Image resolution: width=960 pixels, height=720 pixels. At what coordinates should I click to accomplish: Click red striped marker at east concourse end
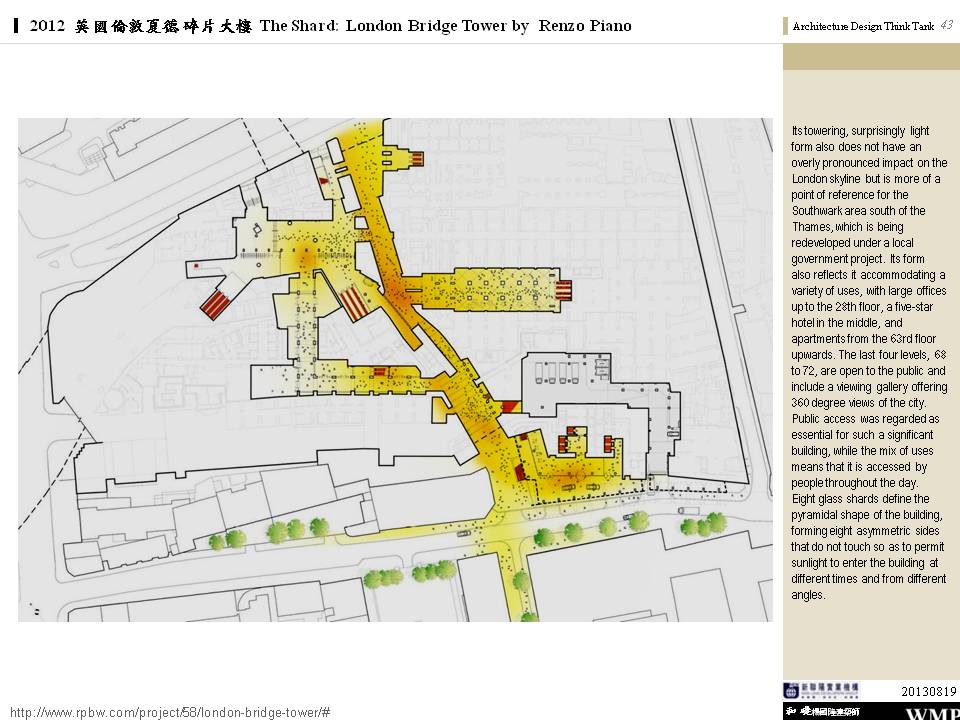564,290
